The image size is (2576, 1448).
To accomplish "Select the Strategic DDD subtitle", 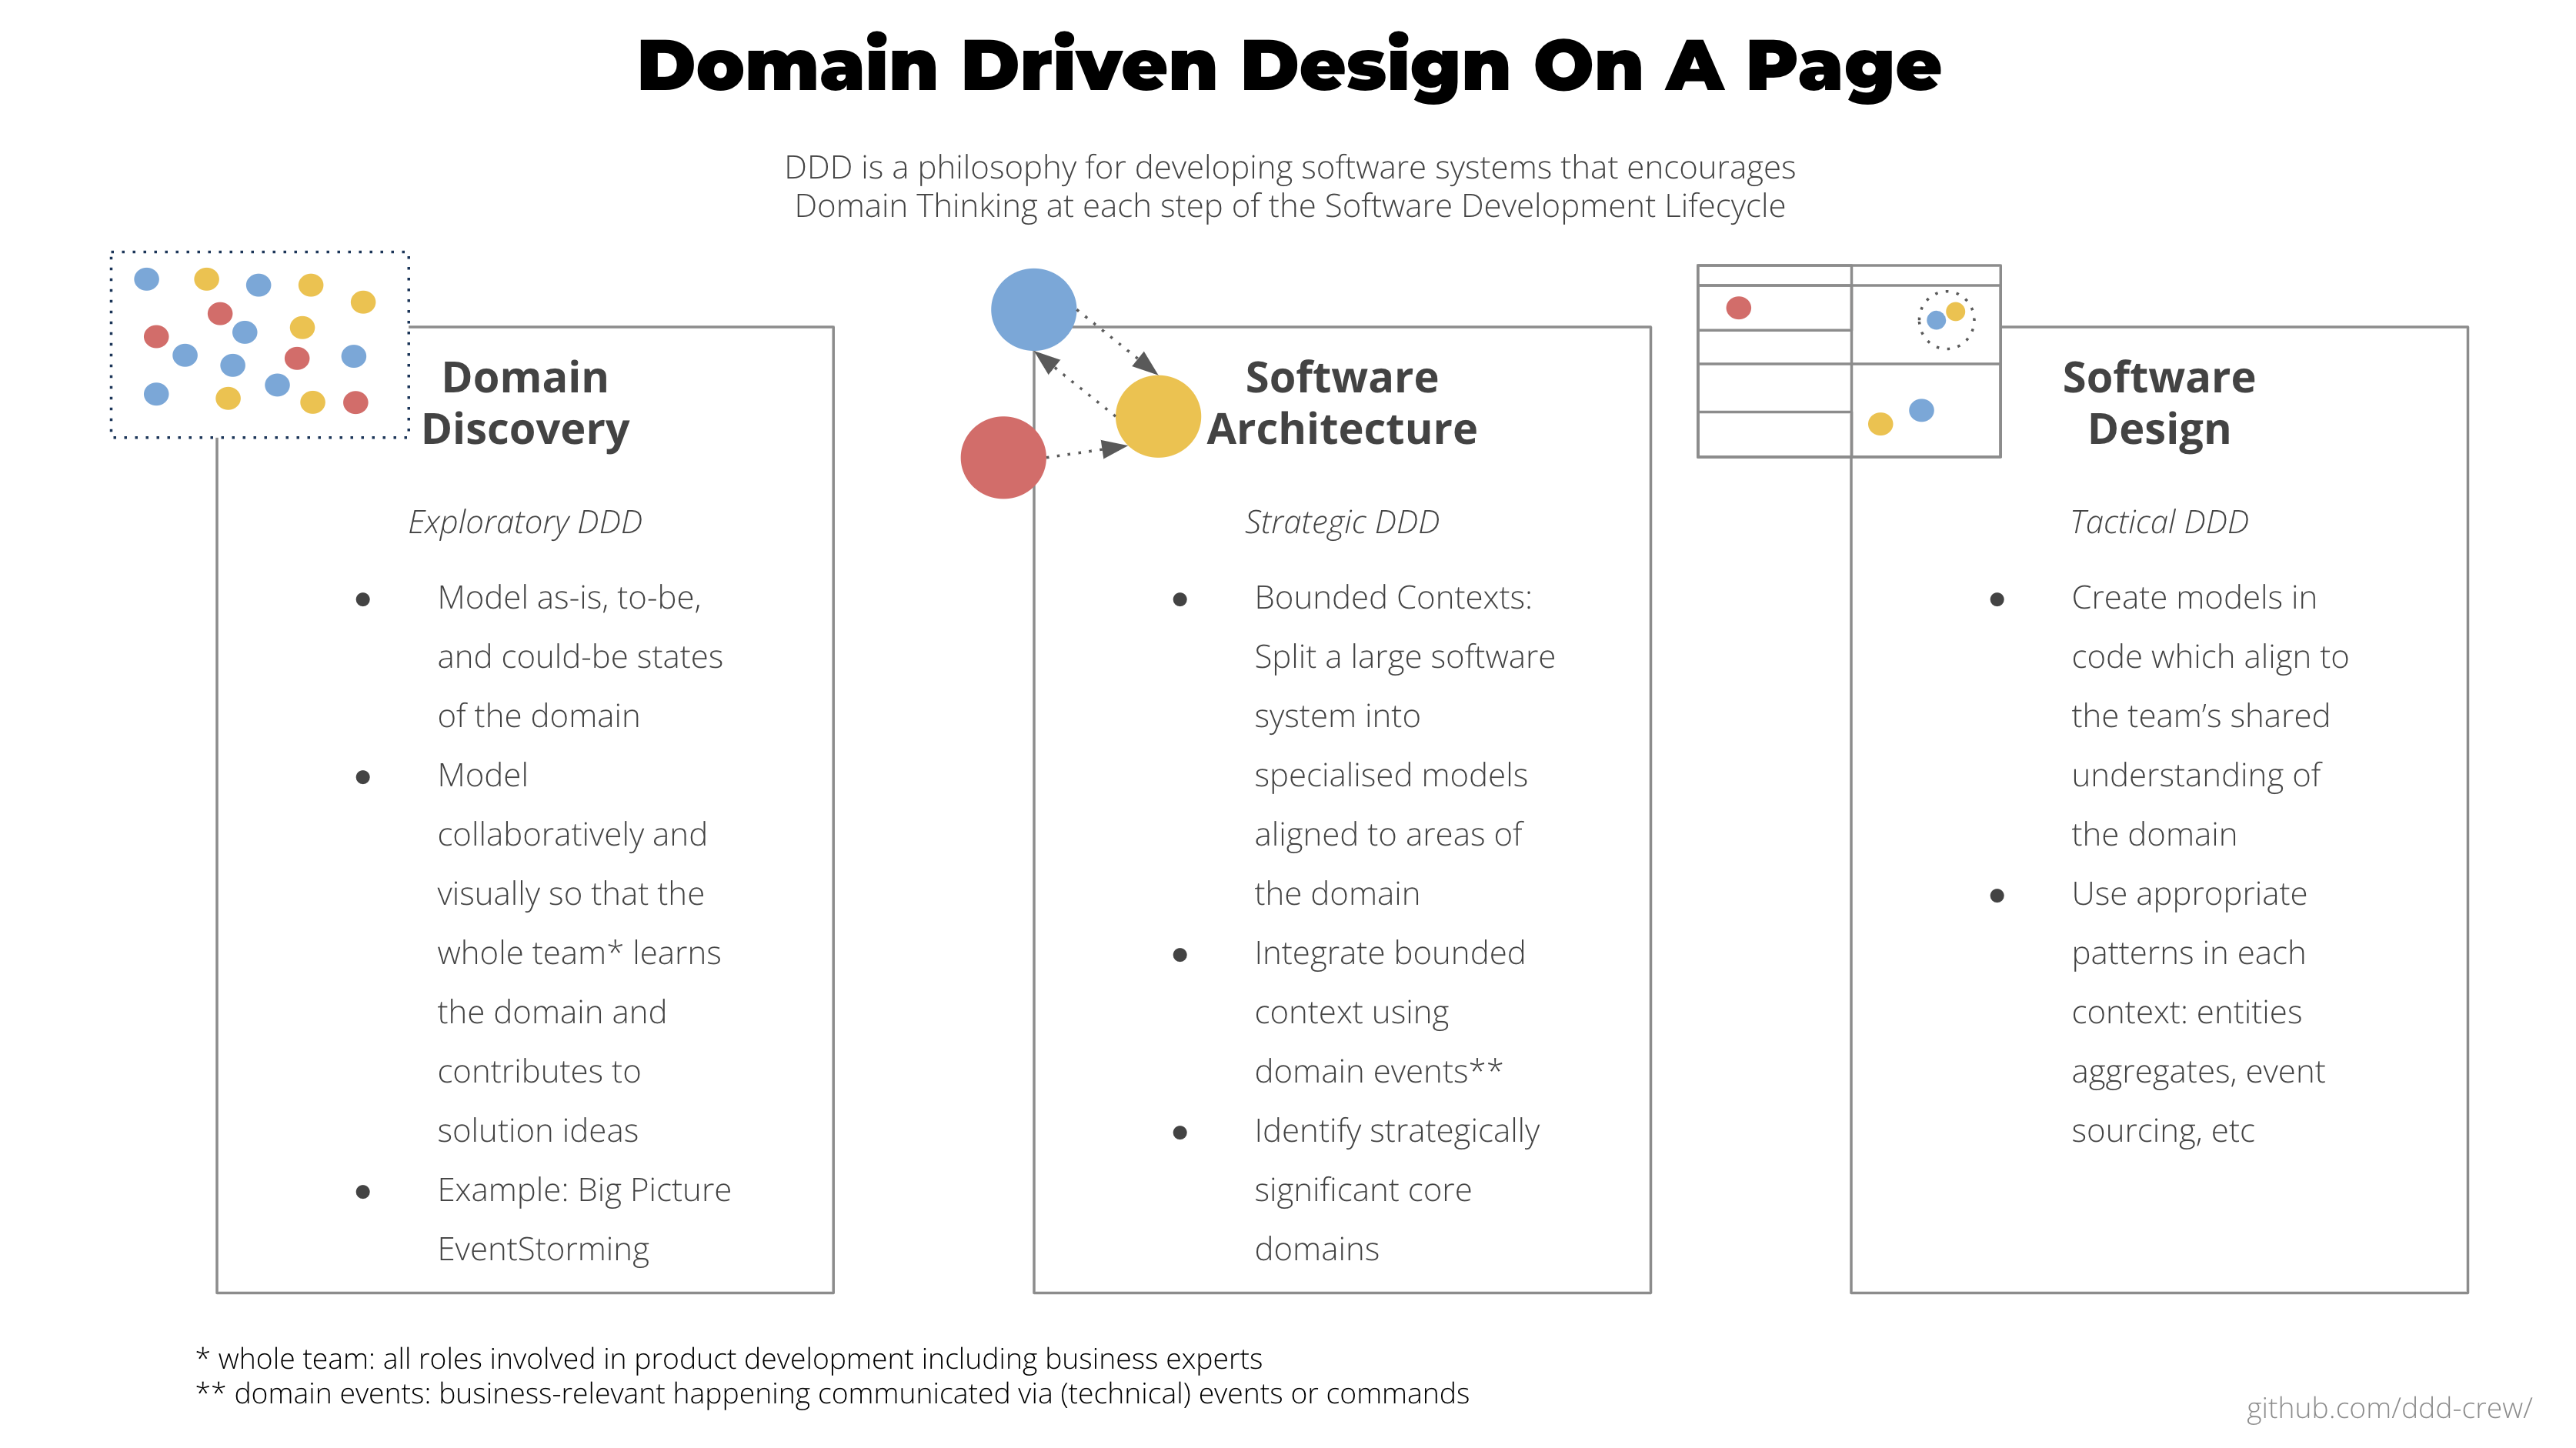I will click(x=1341, y=522).
